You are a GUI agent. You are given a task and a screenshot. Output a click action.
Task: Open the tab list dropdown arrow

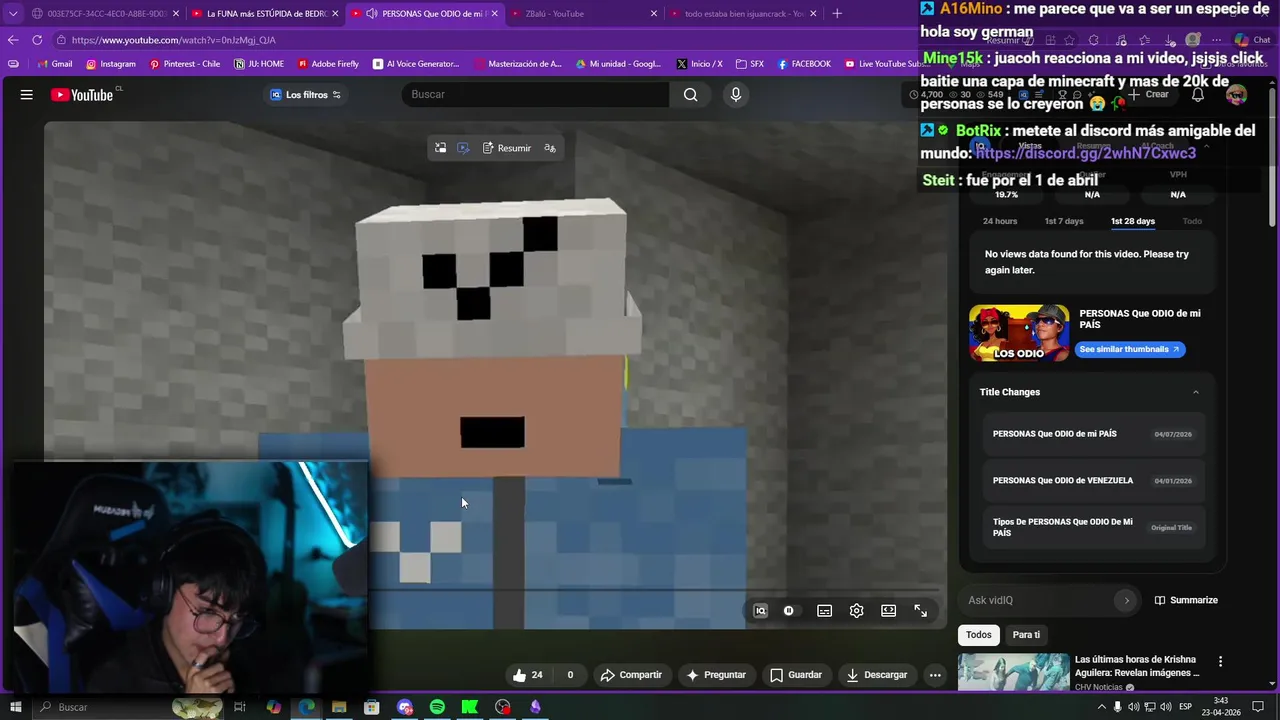pos(13,13)
